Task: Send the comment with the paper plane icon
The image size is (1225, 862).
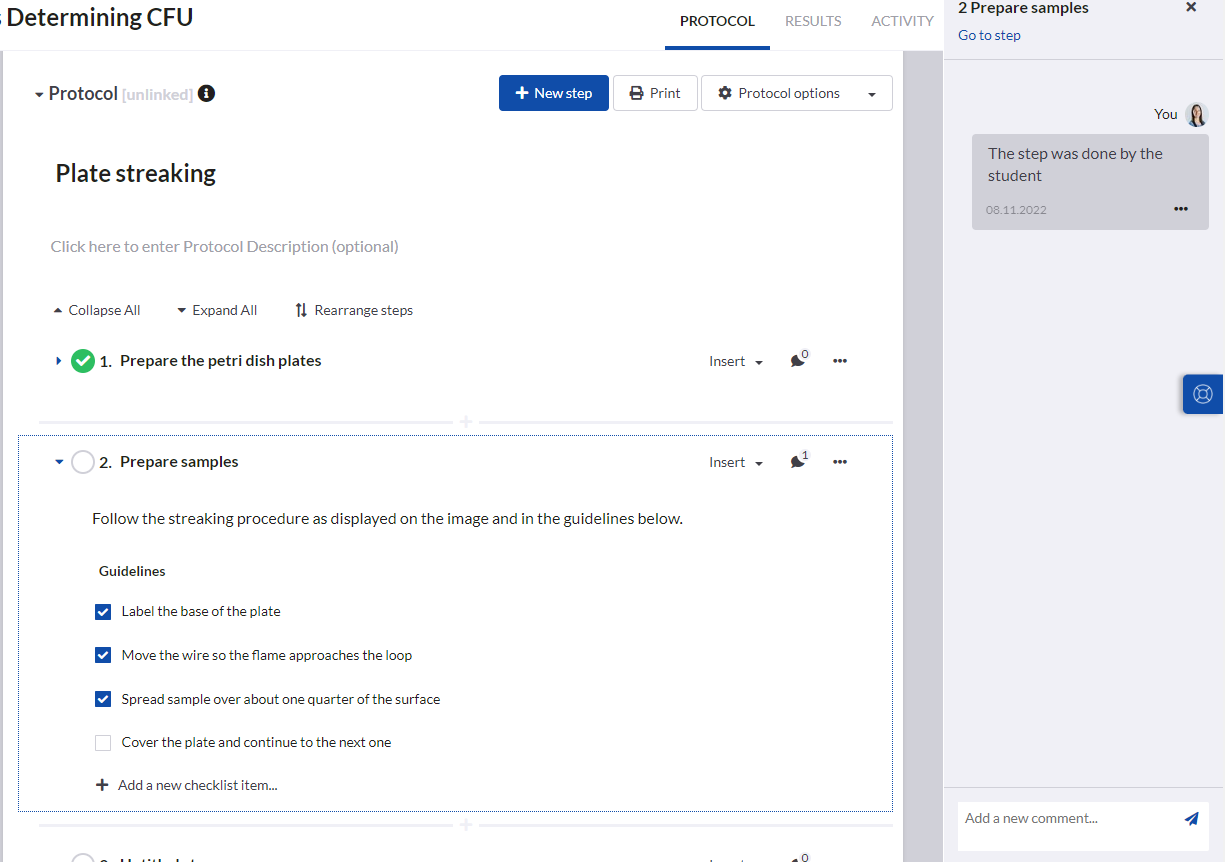Action: 1192,818
